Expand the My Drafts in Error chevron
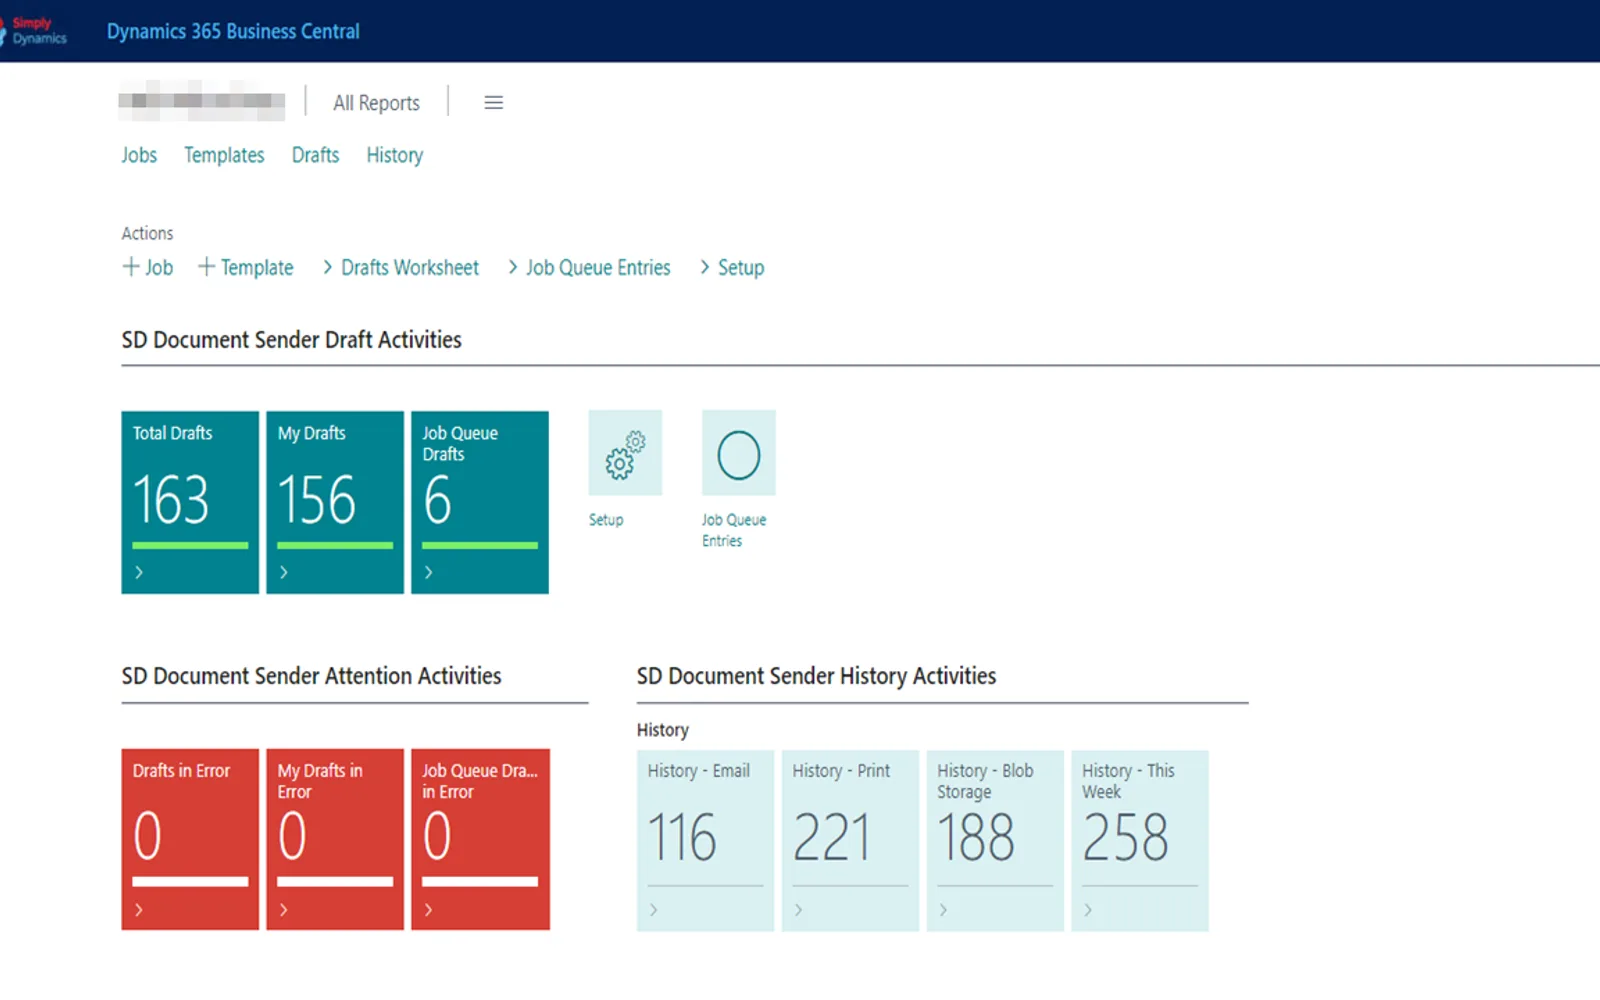This screenshot has height=1000, width=1600. click(x=284, y=910)
